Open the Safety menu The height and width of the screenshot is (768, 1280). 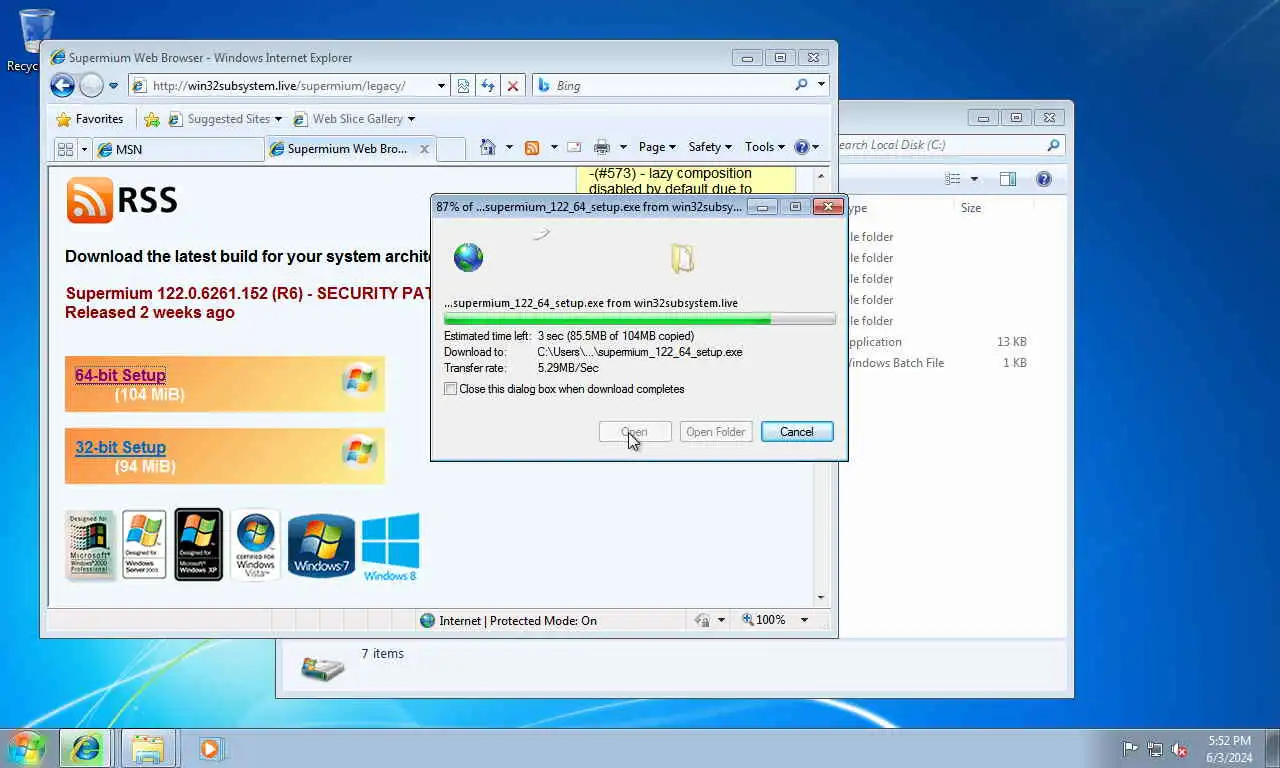(x=710, y=147)
